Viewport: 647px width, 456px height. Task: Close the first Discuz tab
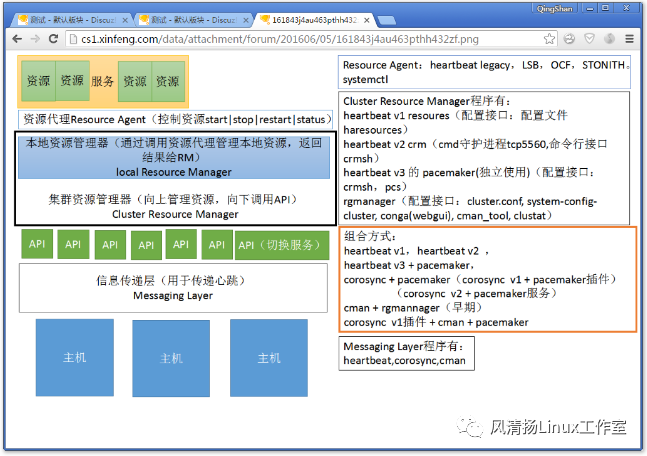coord(125,20)
